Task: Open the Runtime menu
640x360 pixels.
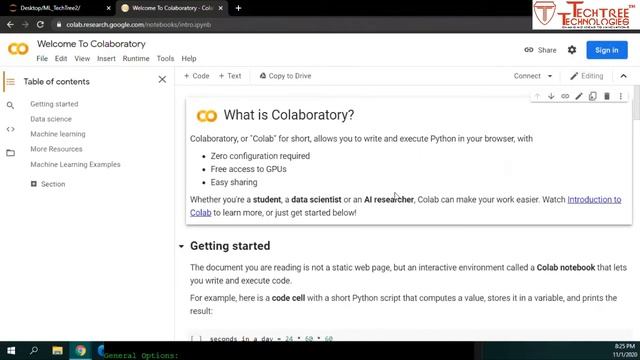Action: [136, 59]
